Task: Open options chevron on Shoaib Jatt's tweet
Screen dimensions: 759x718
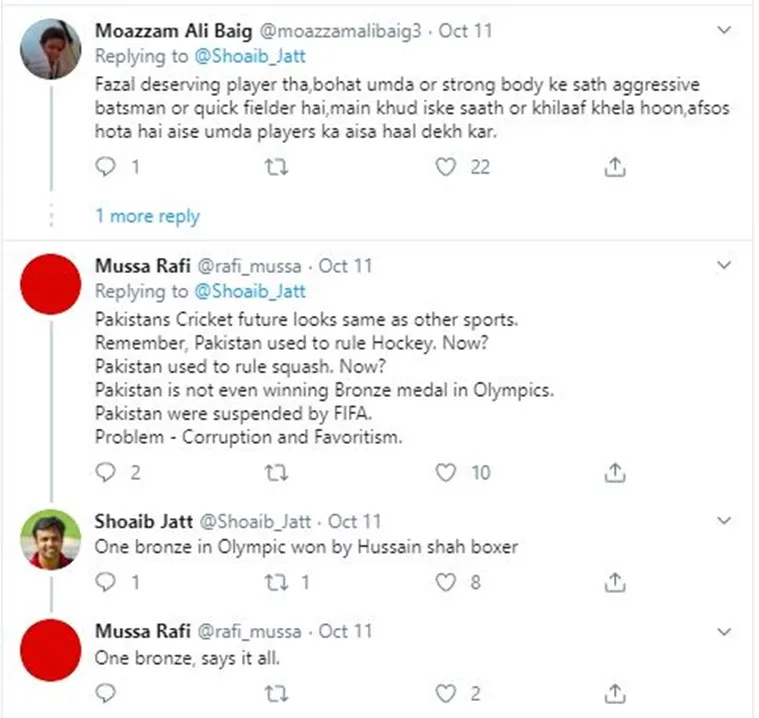Action: 724,521
